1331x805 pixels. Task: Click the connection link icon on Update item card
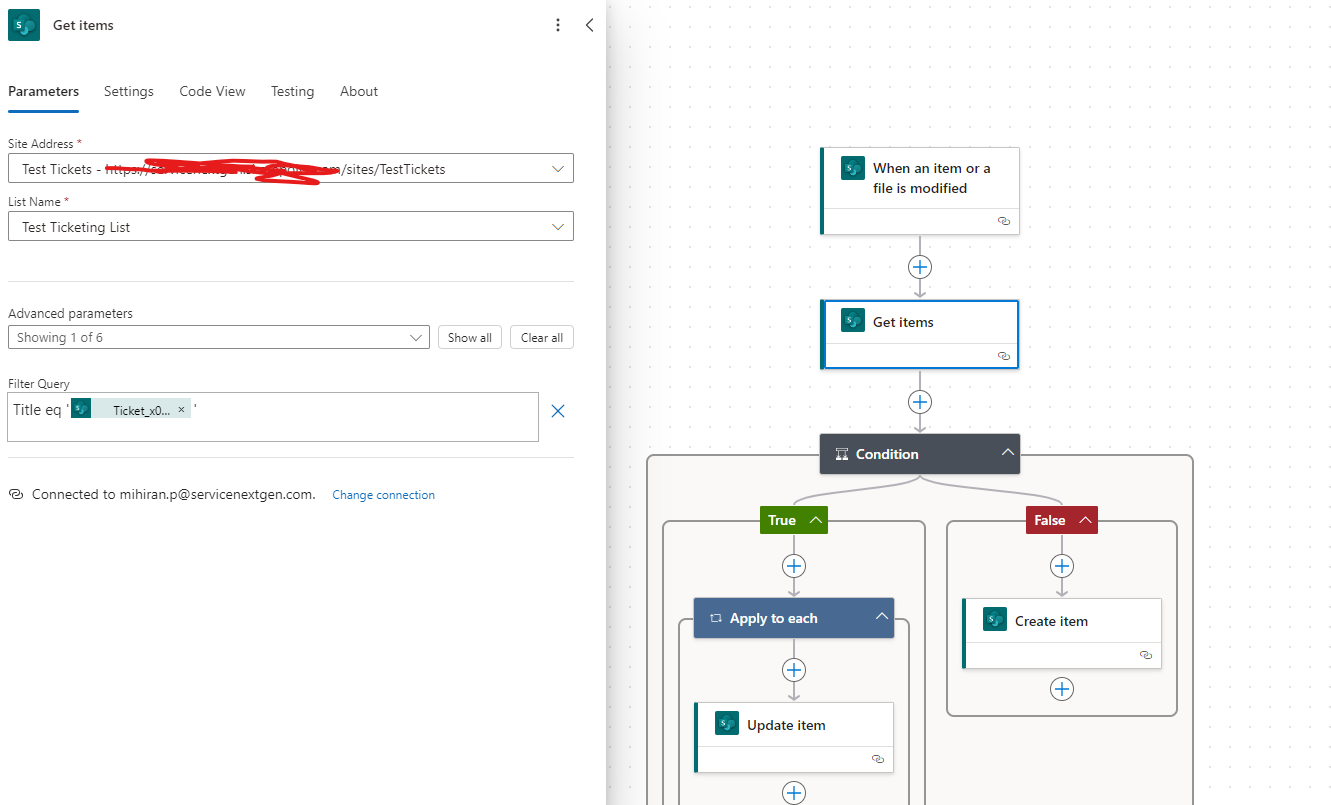(x=878, y=759)
